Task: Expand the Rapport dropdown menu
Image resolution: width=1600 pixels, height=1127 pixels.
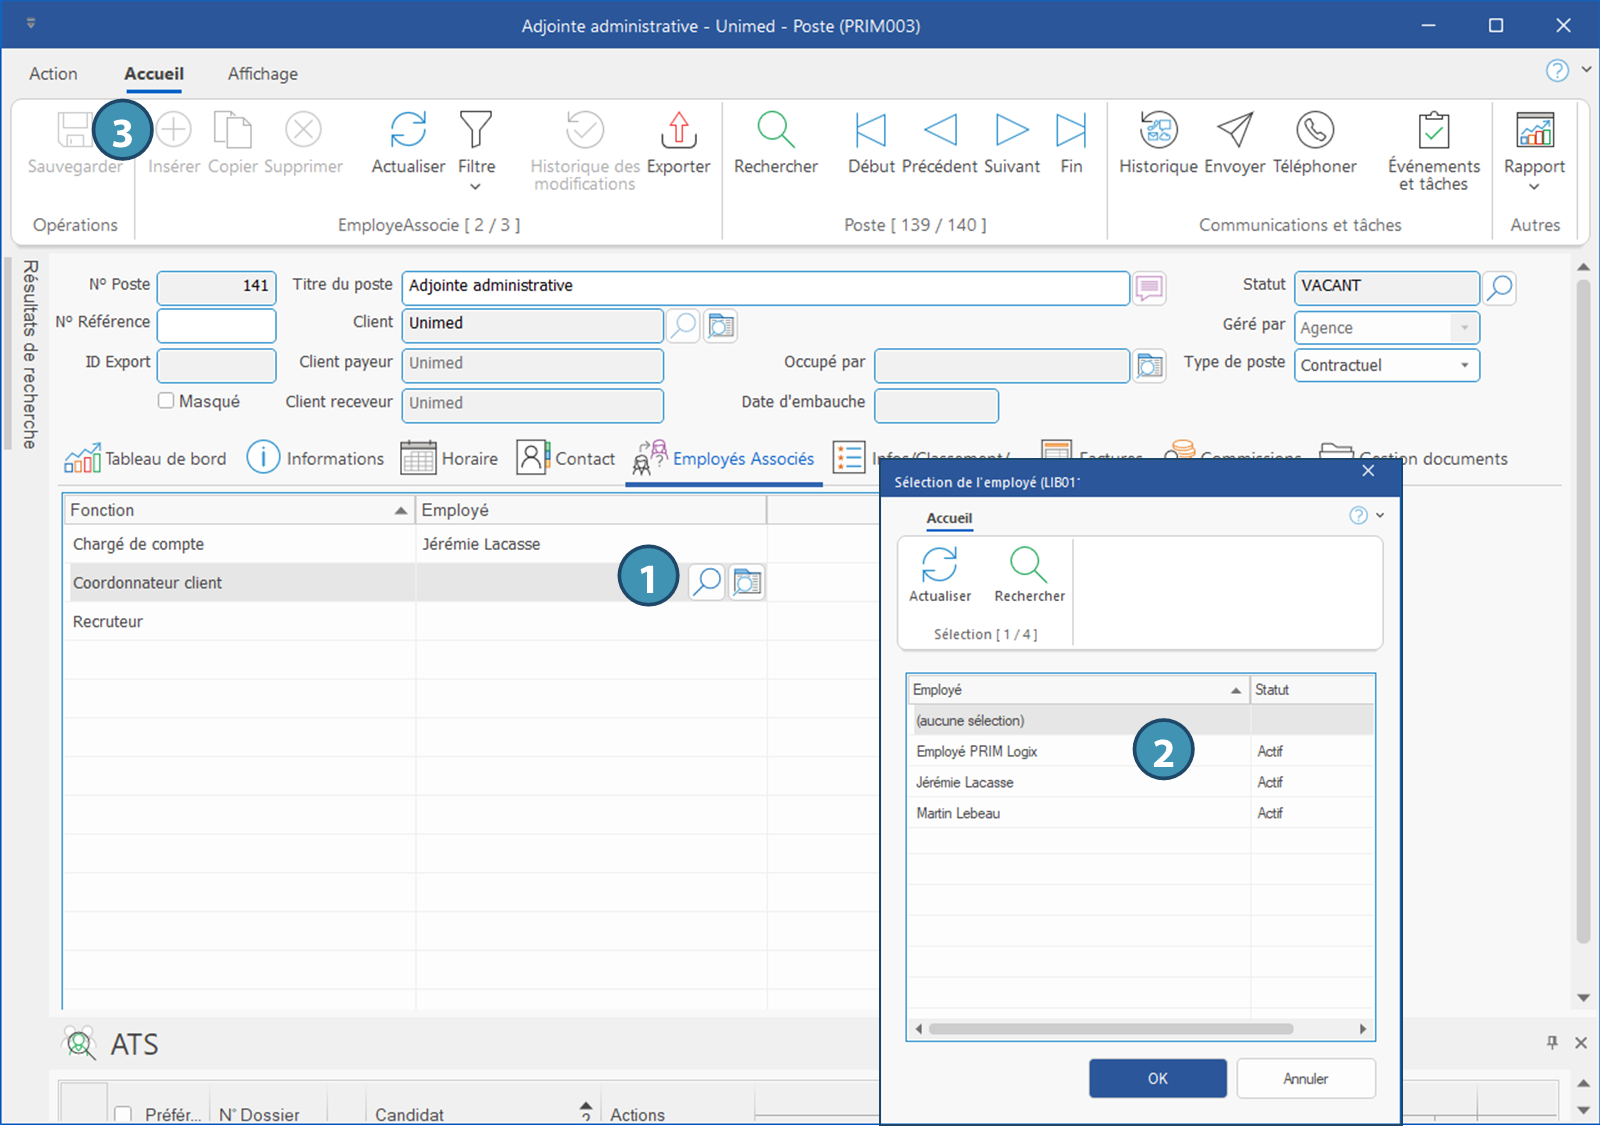Action: coord(1534,186)
